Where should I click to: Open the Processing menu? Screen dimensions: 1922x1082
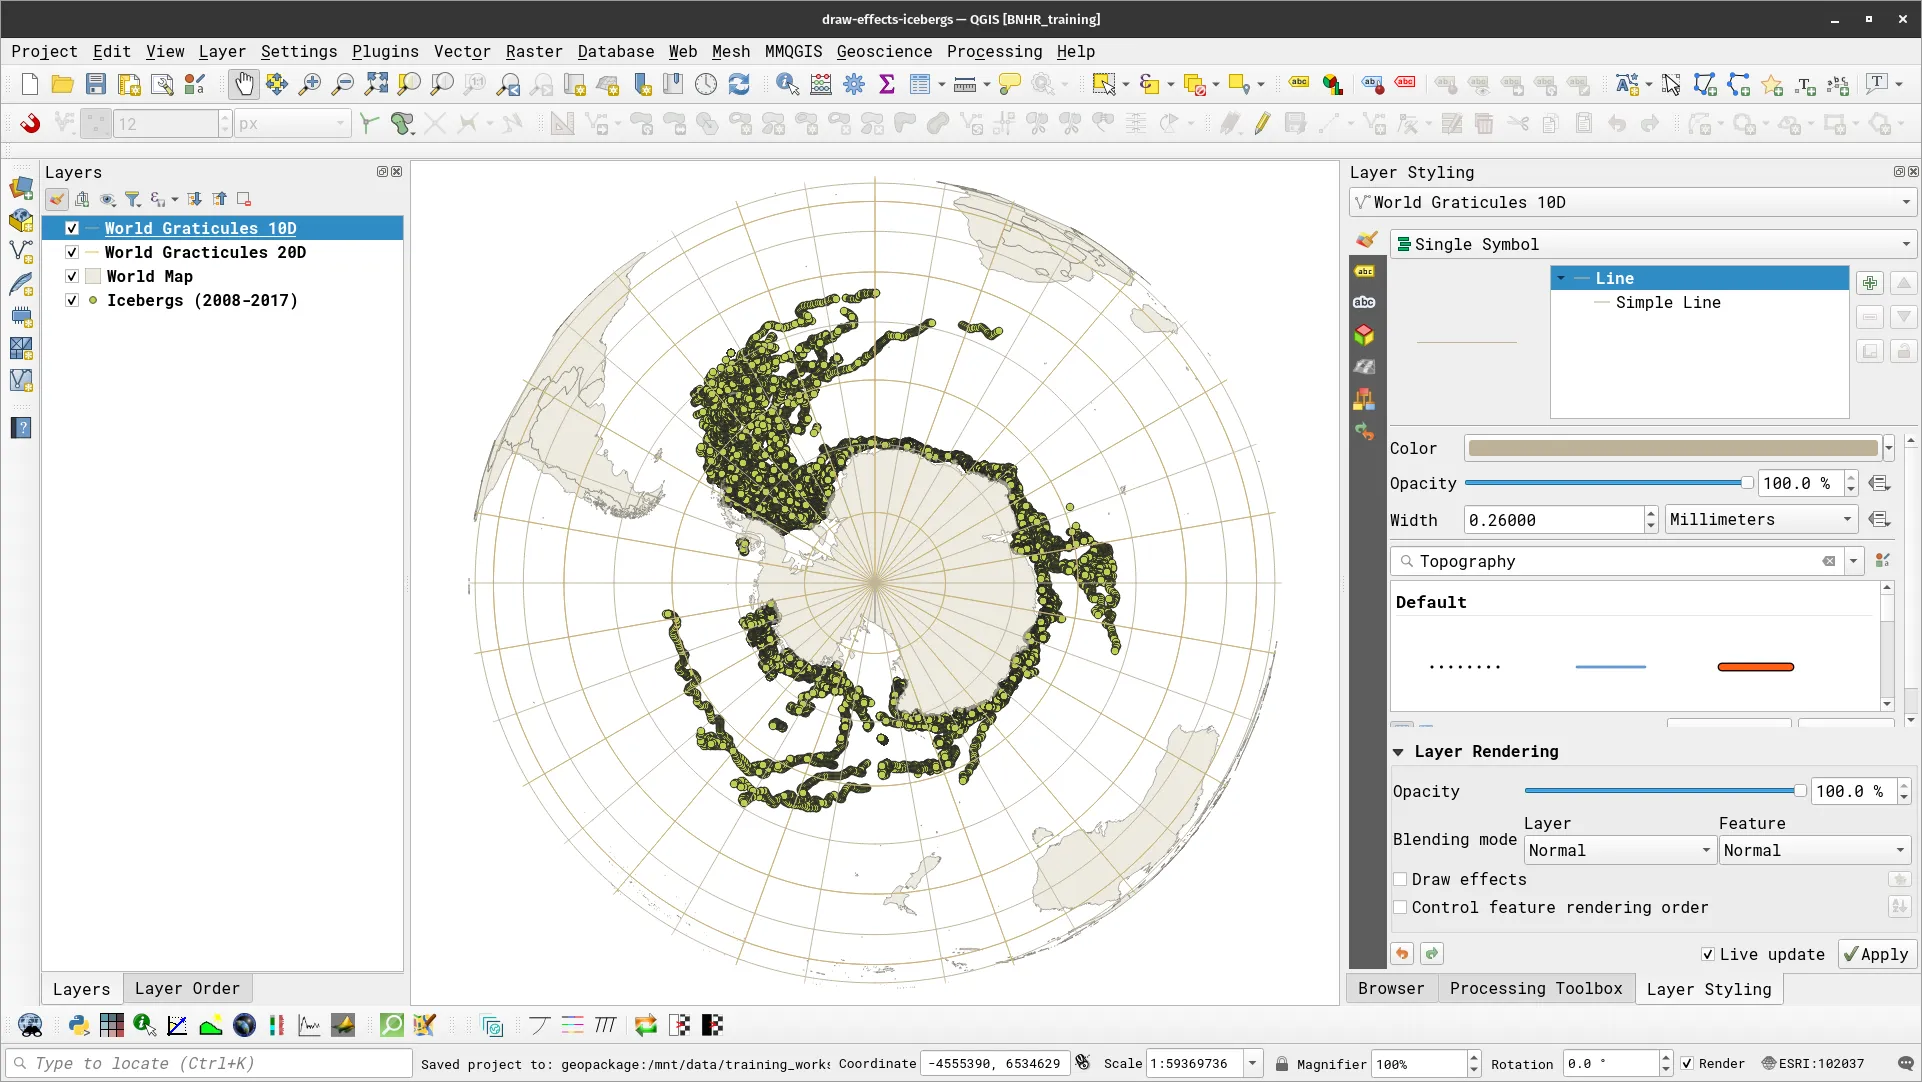993,51
